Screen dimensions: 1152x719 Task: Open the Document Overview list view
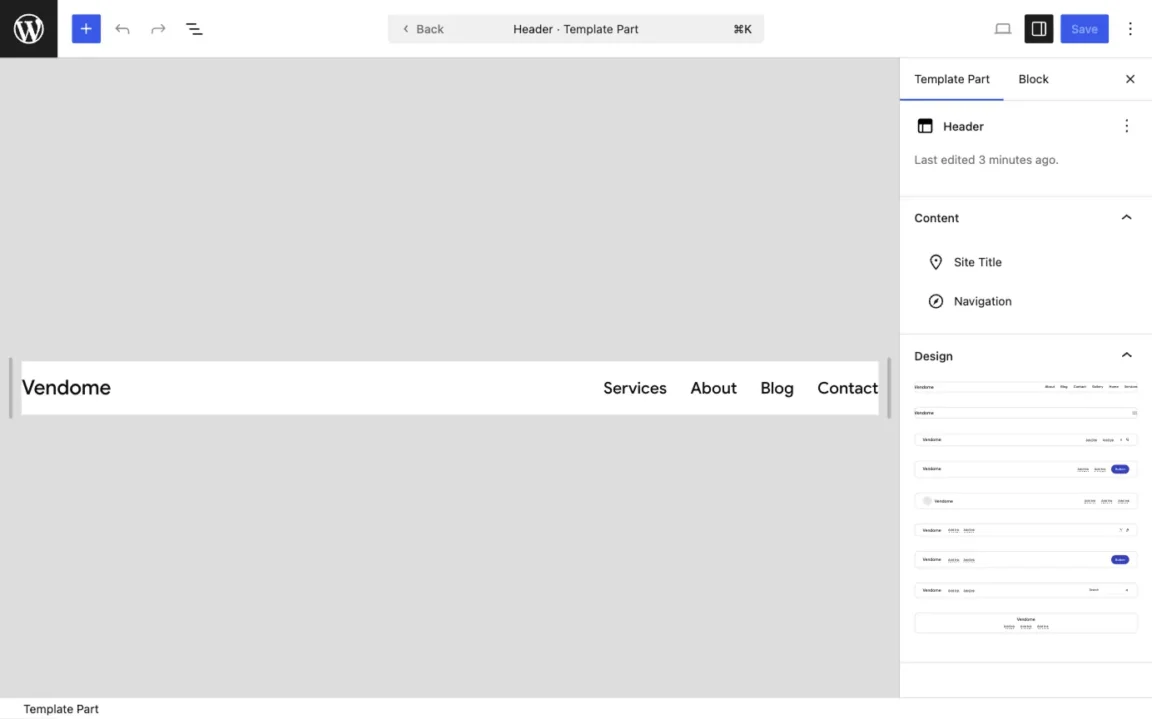194,28
